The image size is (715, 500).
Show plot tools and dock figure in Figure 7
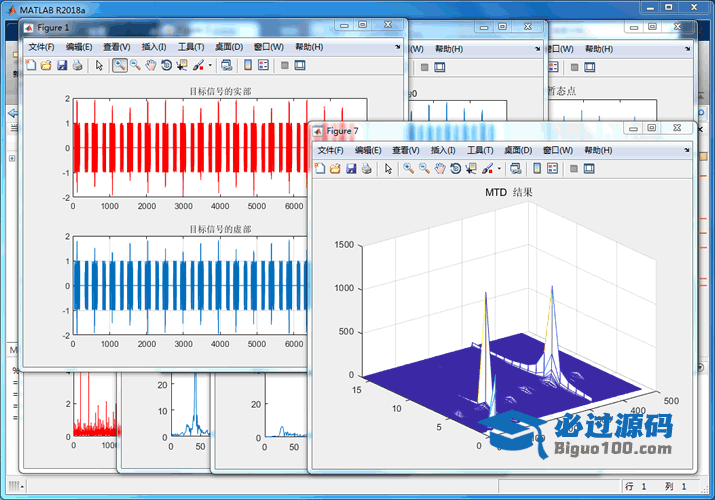589,169
